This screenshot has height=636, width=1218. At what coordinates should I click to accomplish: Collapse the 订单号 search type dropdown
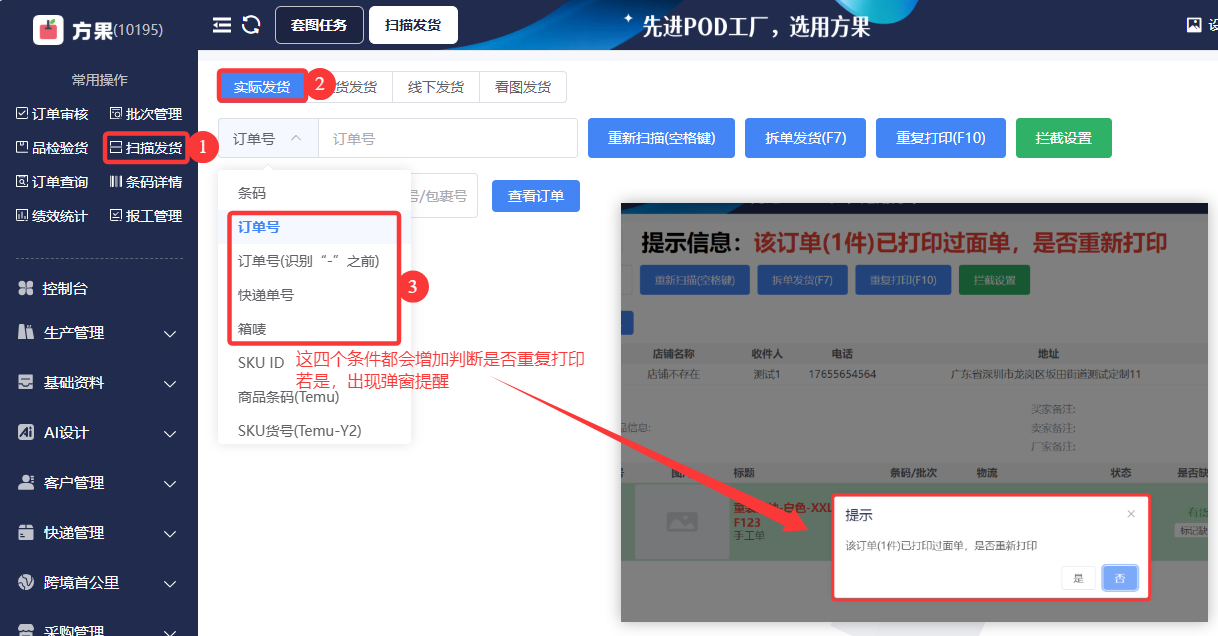pos(268,138)
